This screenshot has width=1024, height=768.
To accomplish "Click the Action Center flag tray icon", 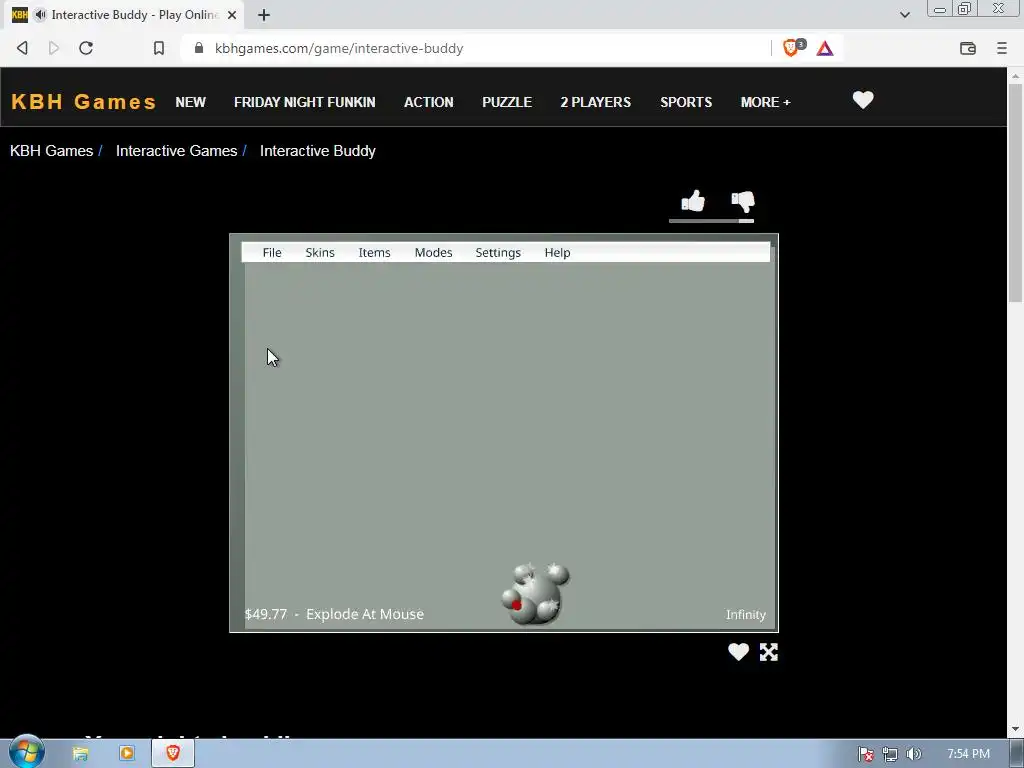I will click(x=866, y=754).
